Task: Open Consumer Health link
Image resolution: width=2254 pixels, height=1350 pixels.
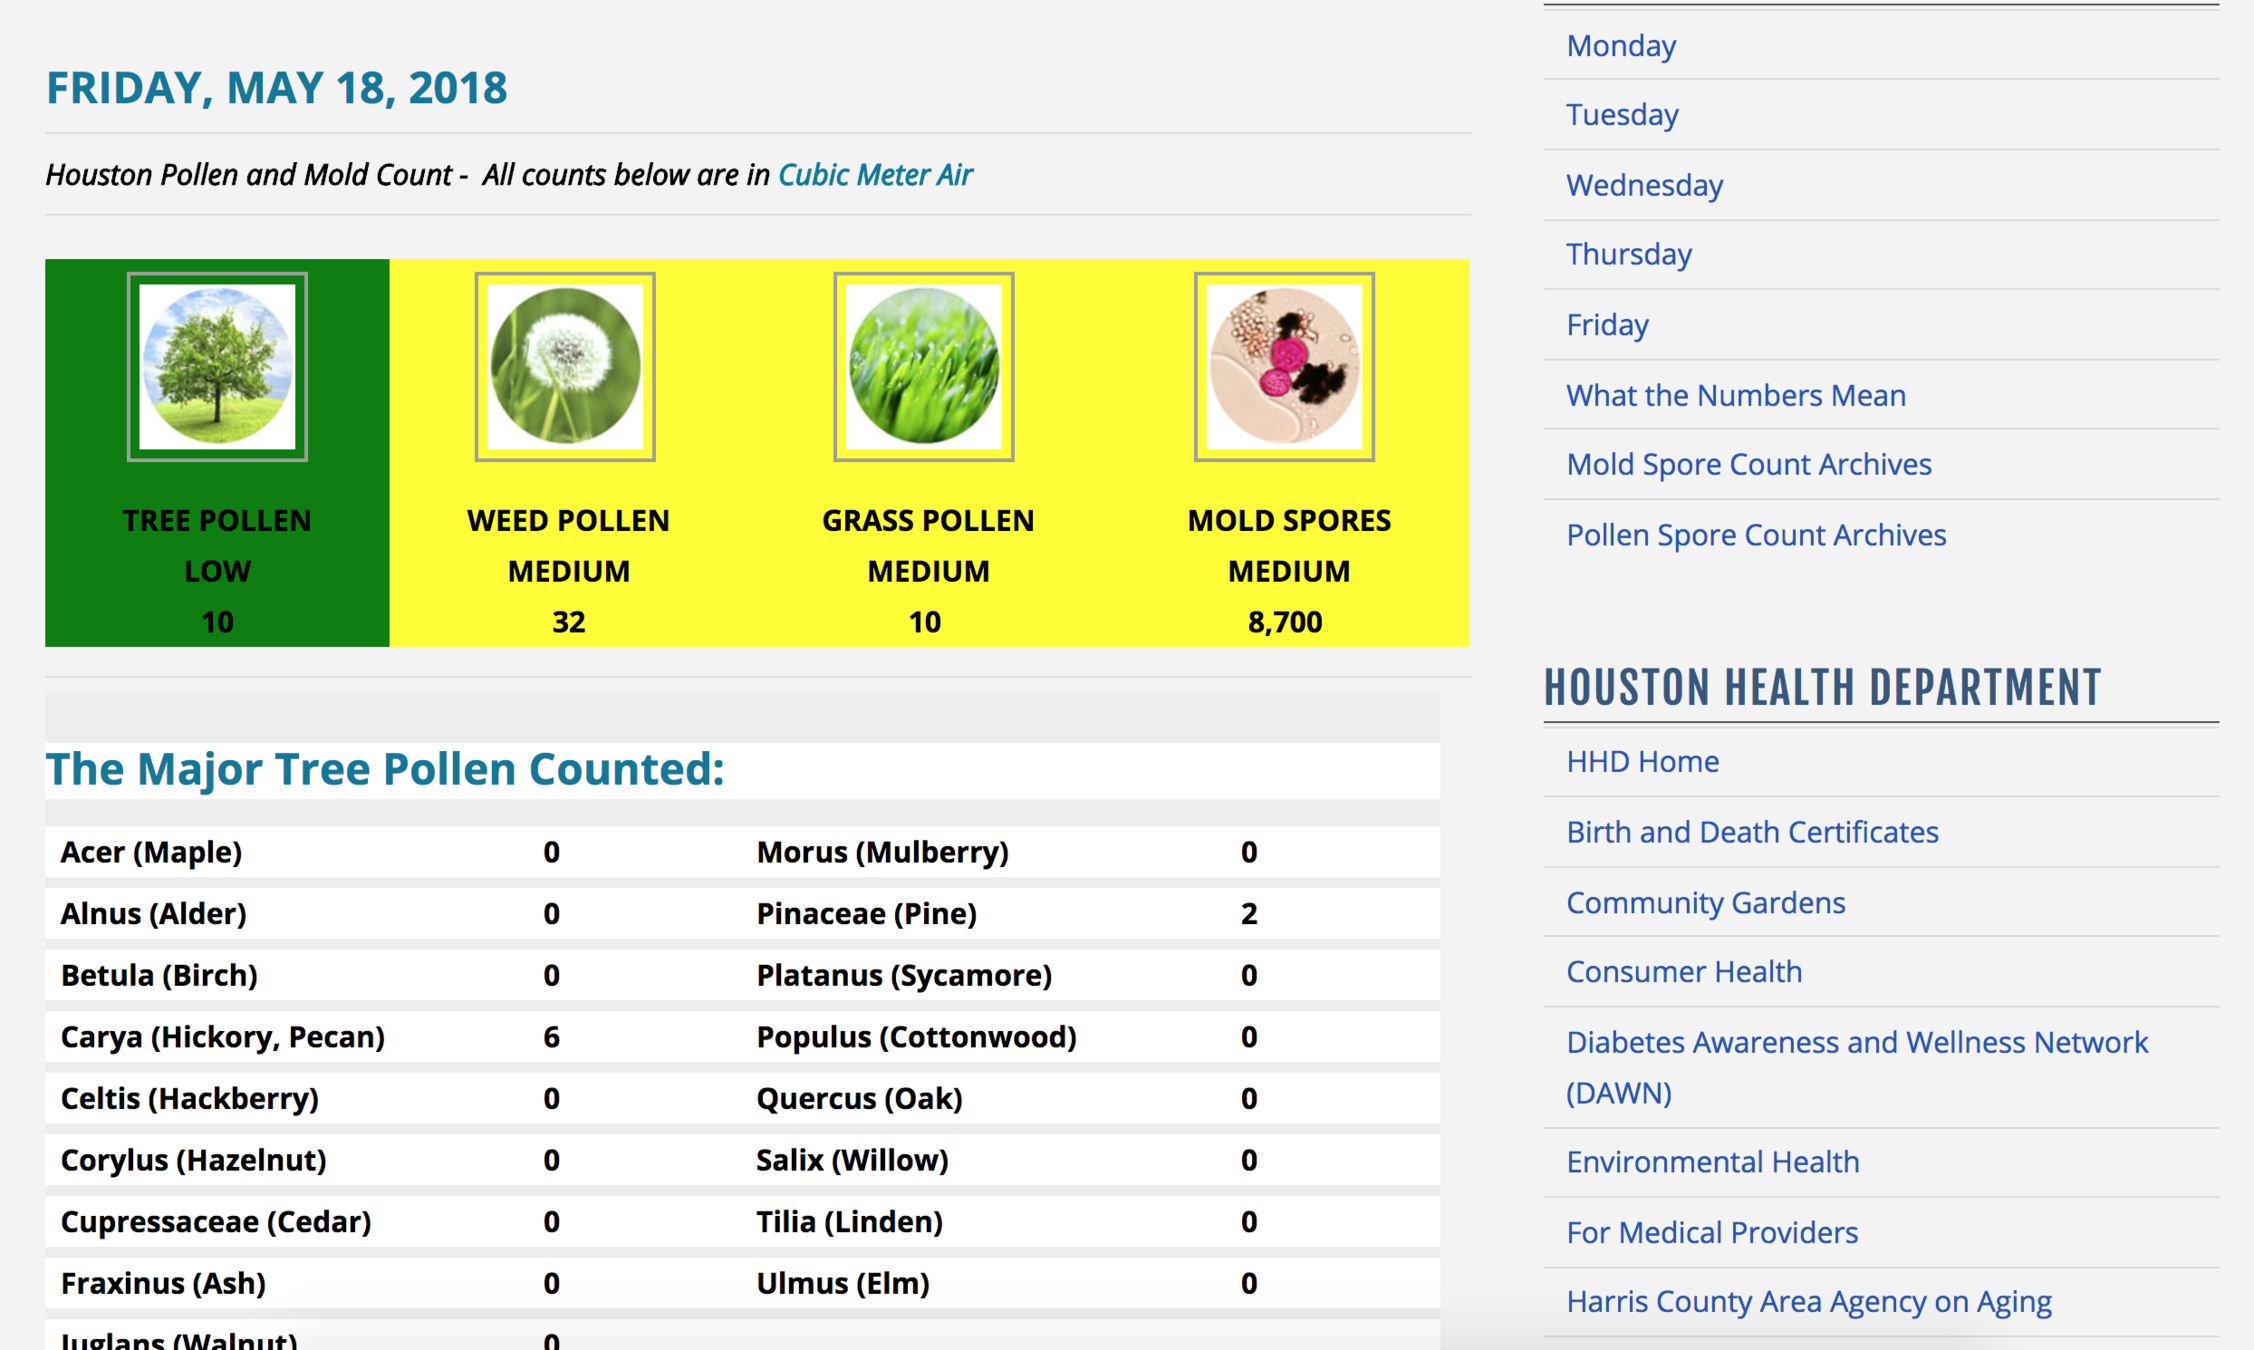Action: 1683,972
